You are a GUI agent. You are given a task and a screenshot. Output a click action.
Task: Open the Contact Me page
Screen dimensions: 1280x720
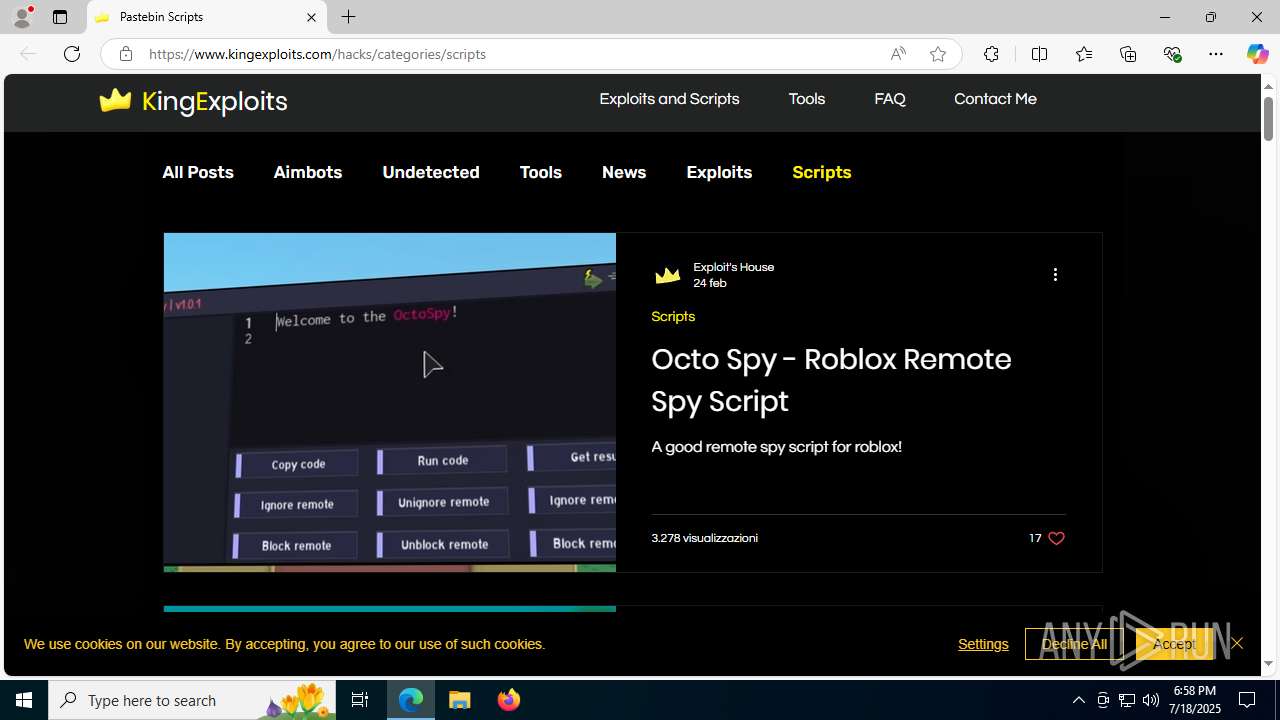pyautogui.click(x=995, y=99)
